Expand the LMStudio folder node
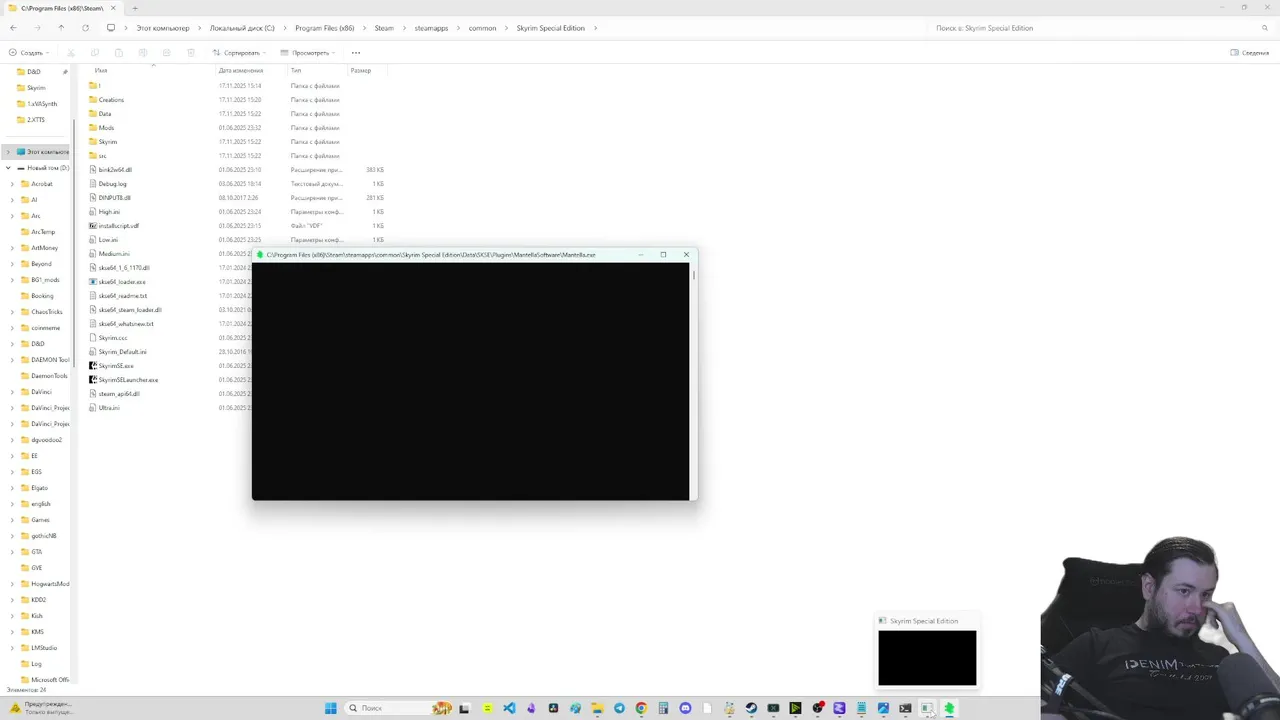This screenshot has width=1280, height=720. point(12,648)
